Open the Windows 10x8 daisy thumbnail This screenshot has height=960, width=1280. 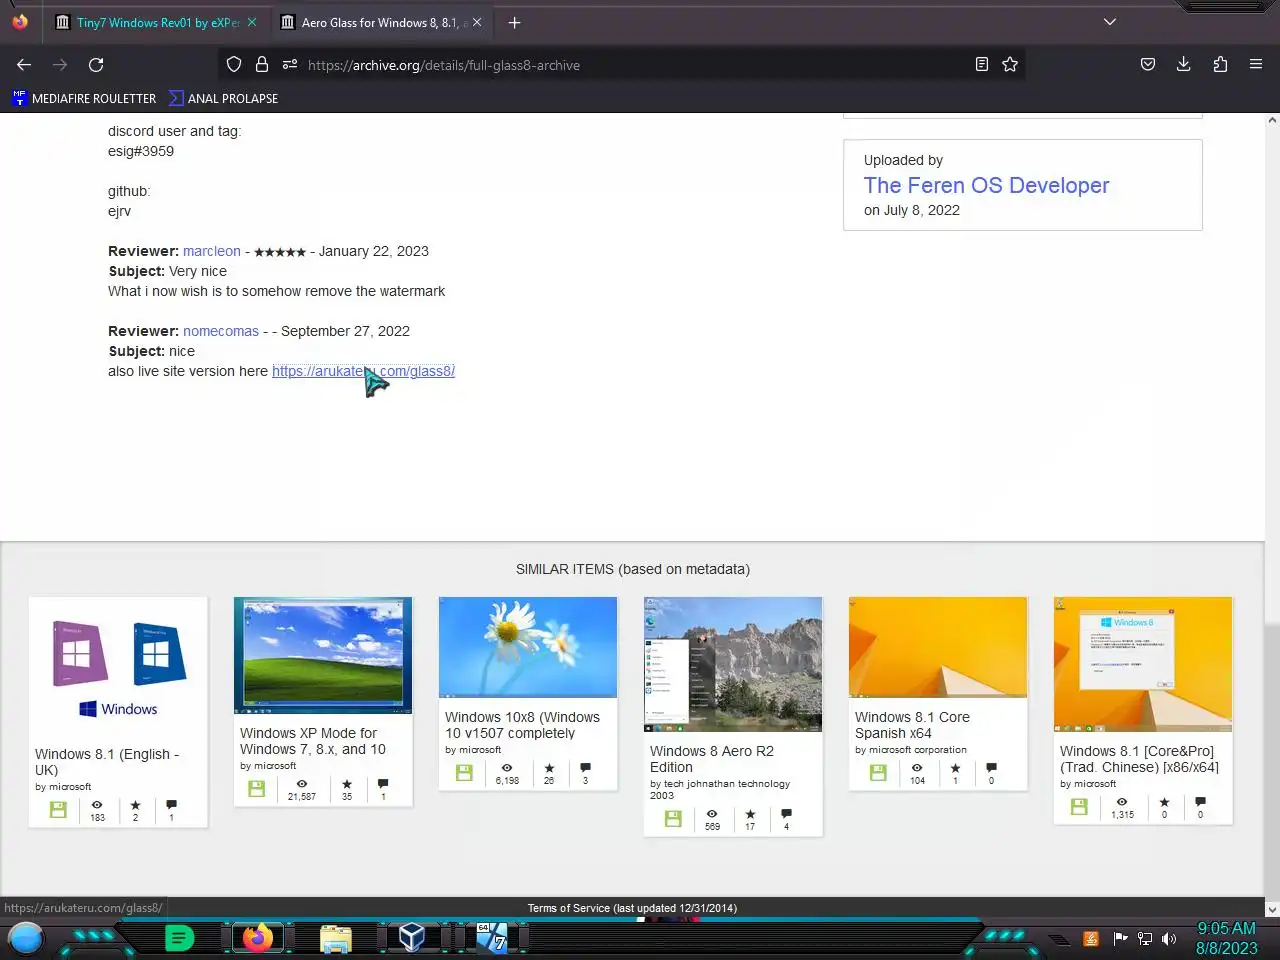pyautogui.click(x=528, y=647)
